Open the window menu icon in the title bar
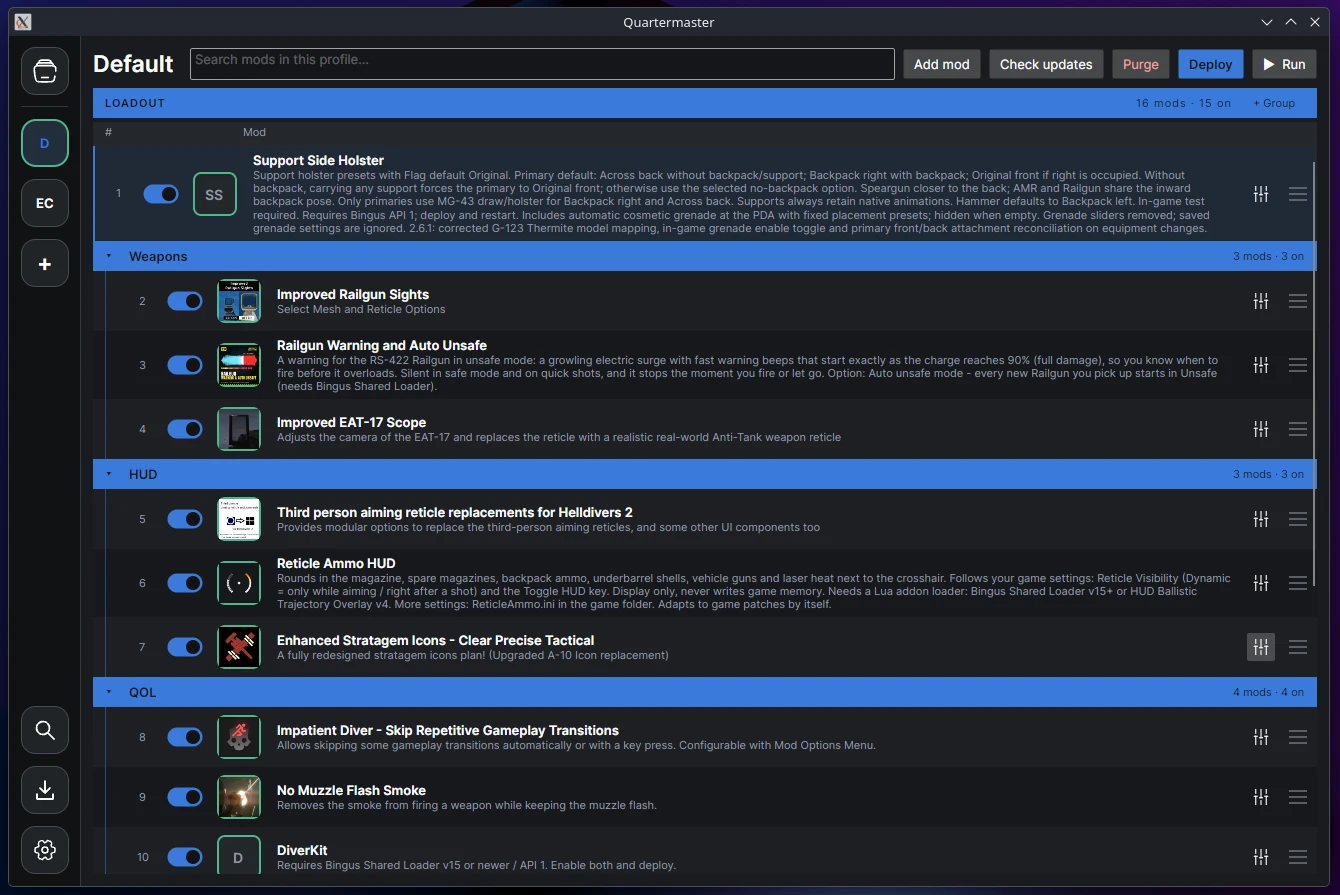 point(23,22)
